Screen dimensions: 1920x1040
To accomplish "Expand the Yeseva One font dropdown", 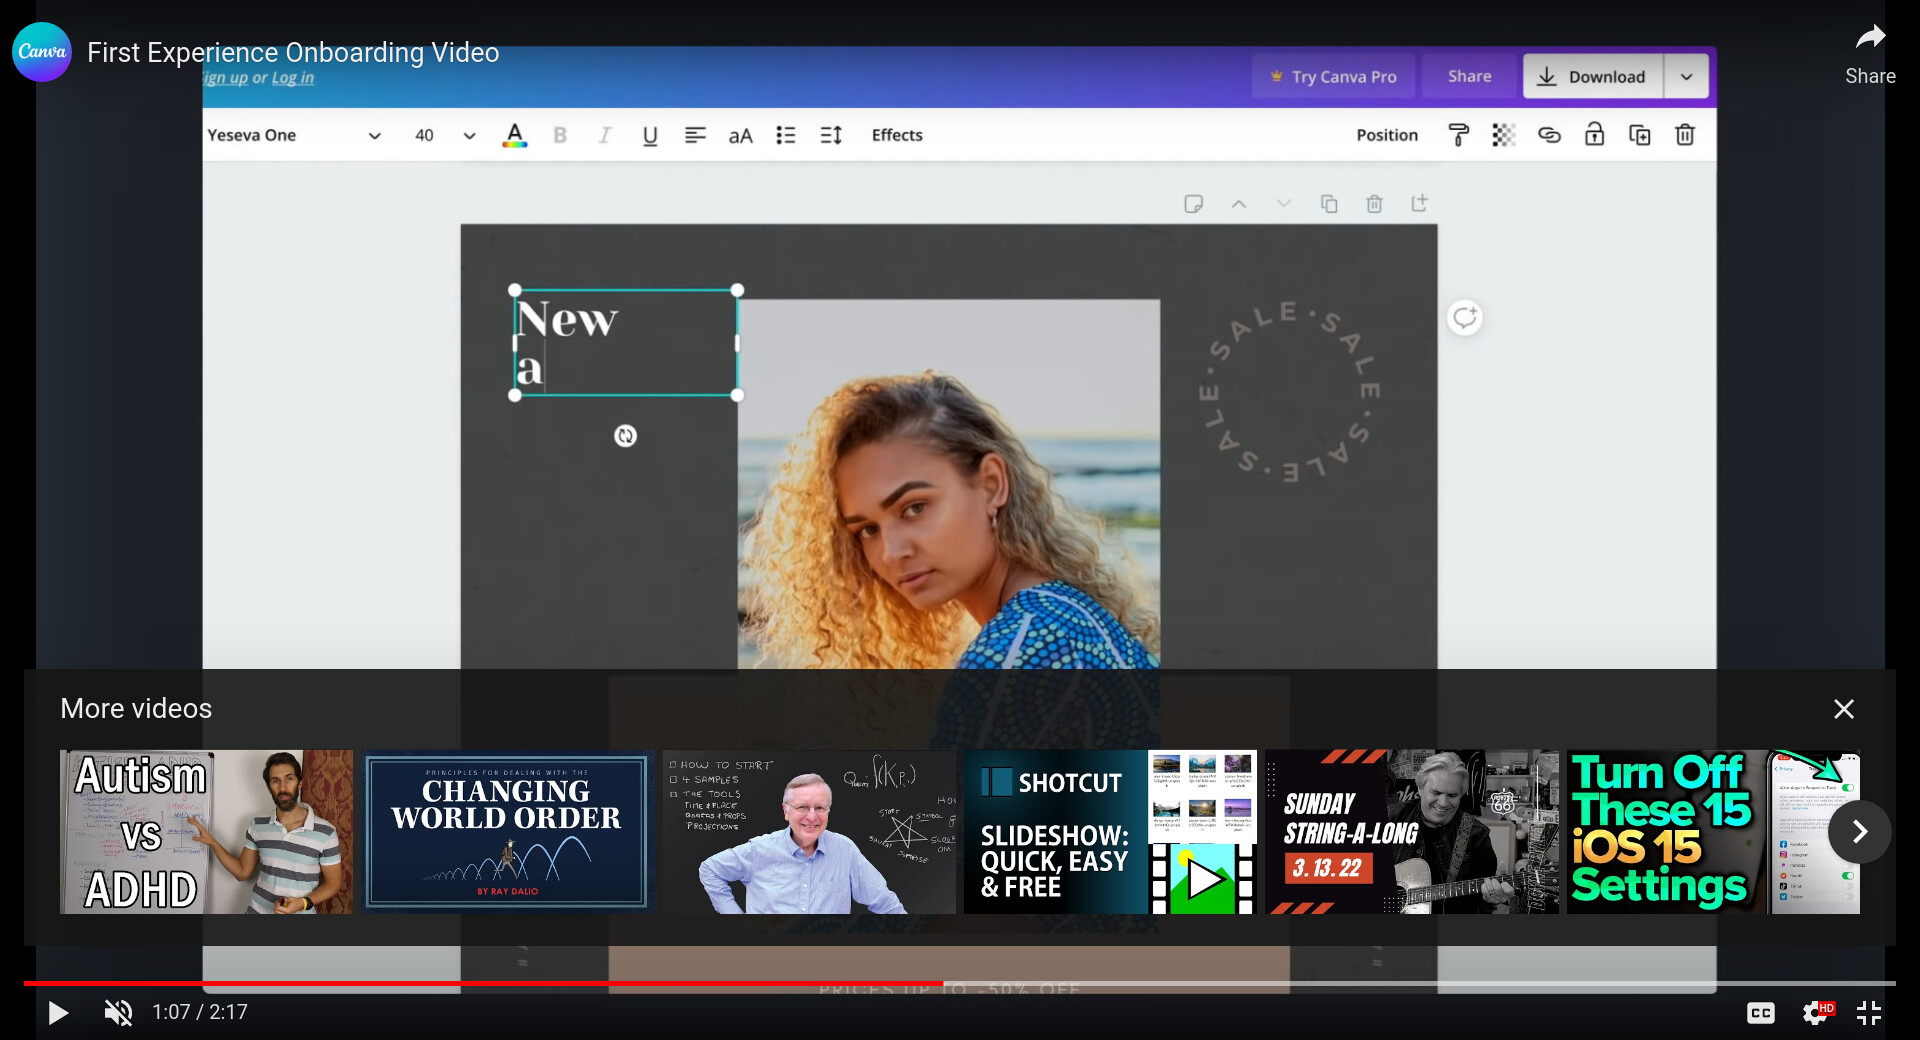I will [374, 136].
